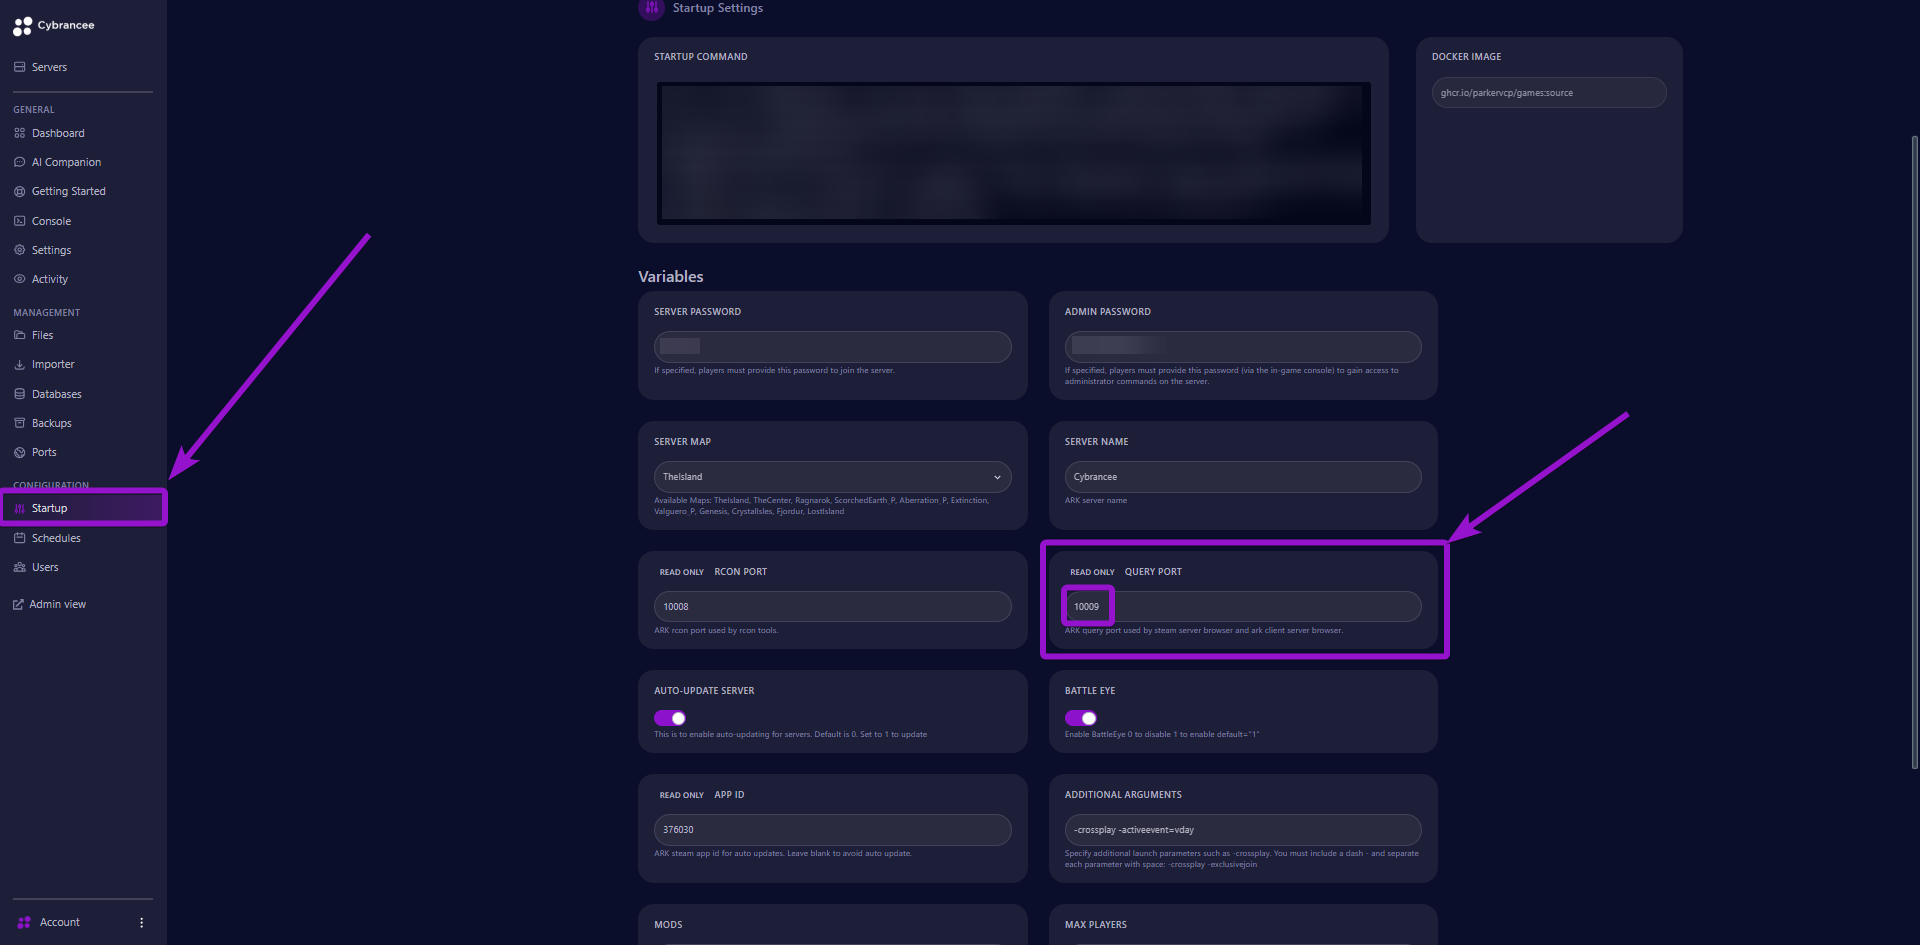Open the Servers page
The image size is (1920, 945).
[x=48, y=66]
